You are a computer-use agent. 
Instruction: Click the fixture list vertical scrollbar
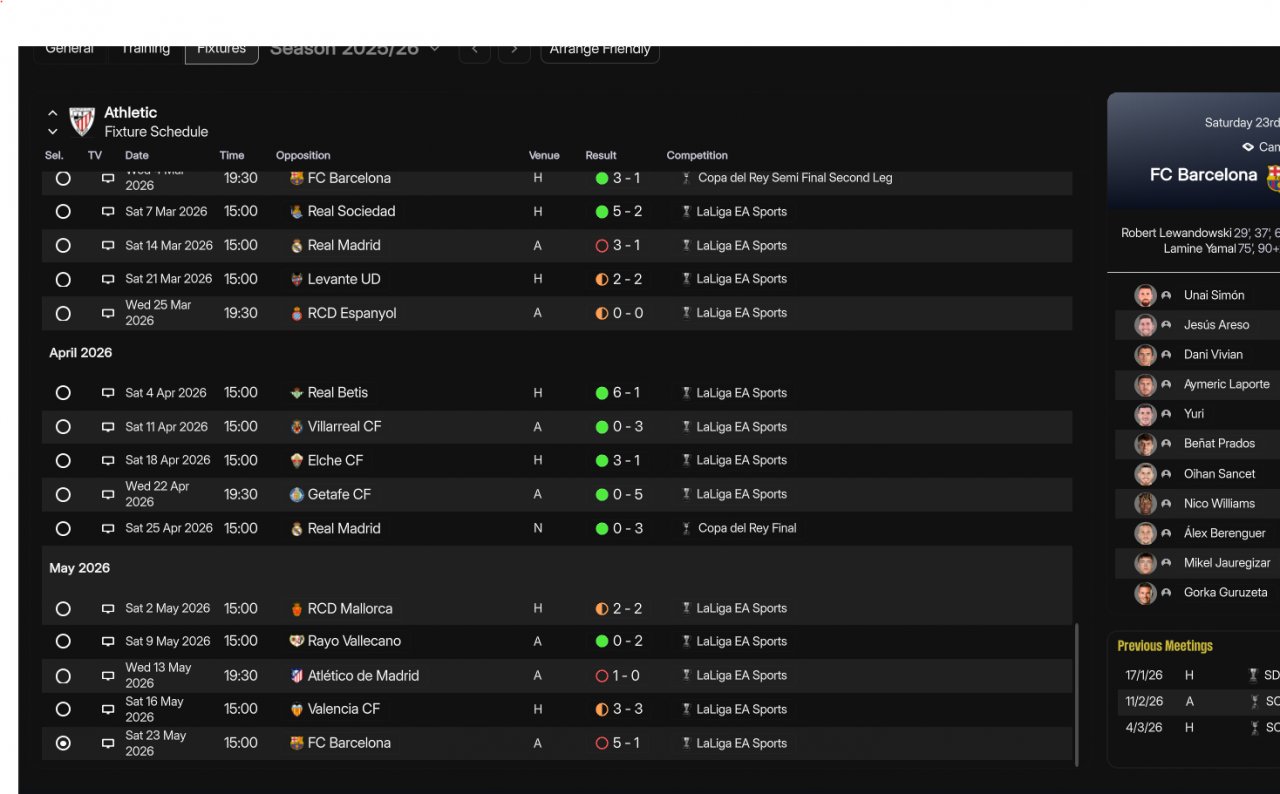pos(1076,695)
